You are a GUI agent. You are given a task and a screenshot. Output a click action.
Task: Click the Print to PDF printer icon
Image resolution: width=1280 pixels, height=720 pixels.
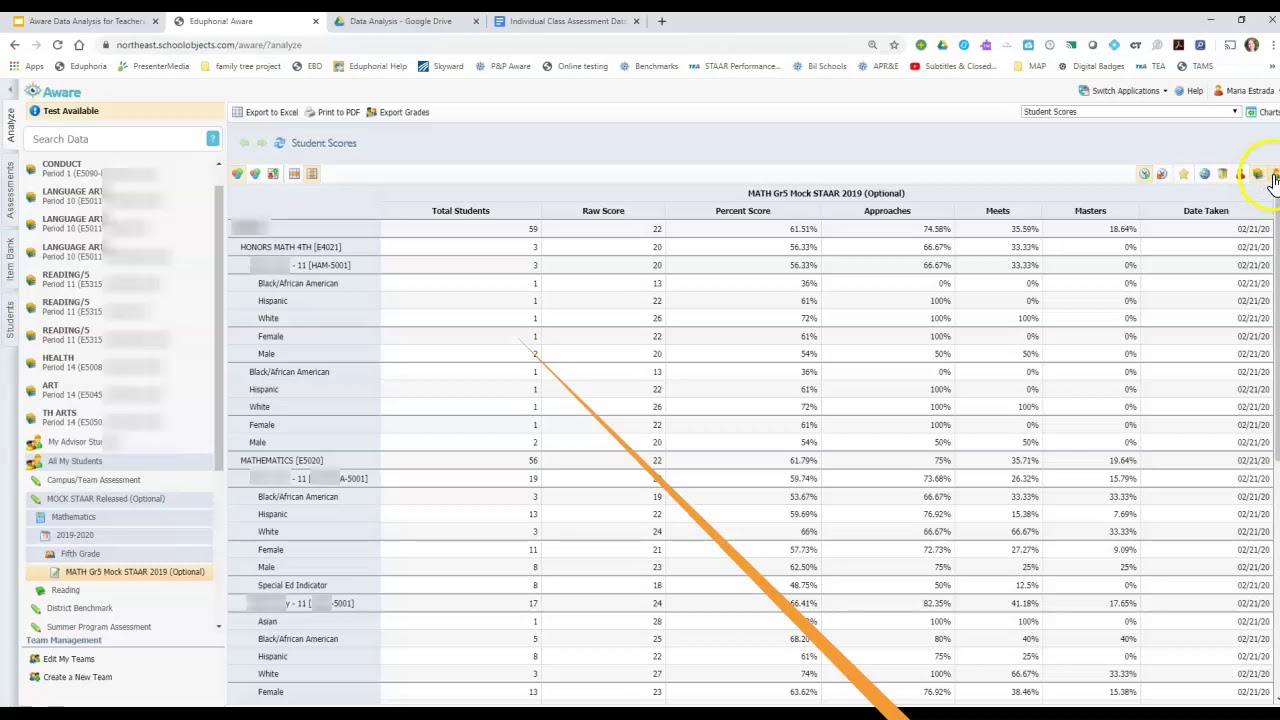coord(310,112)
